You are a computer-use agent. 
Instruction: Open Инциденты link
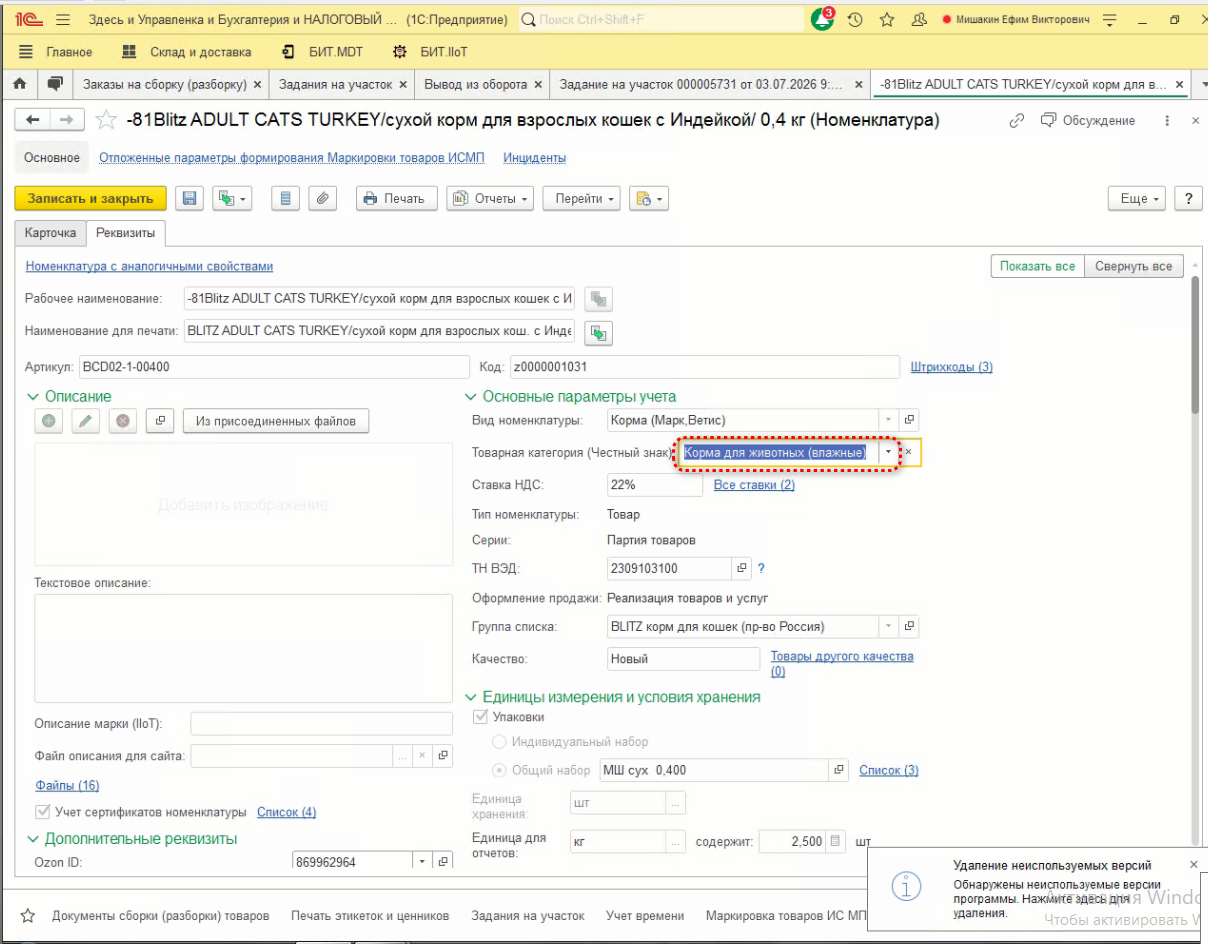click(534, 158)
